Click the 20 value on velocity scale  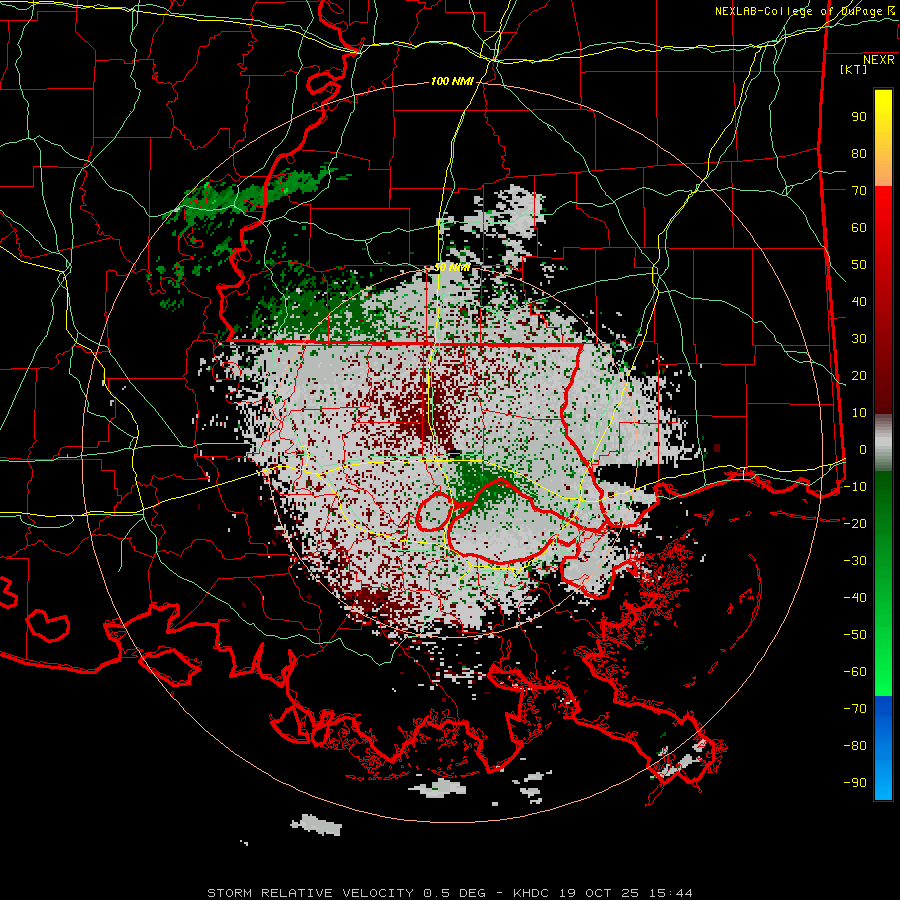[859, 376]
